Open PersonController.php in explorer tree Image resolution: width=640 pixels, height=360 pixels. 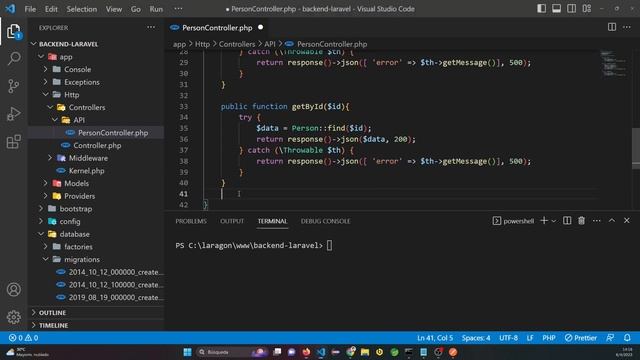point(96,133)
